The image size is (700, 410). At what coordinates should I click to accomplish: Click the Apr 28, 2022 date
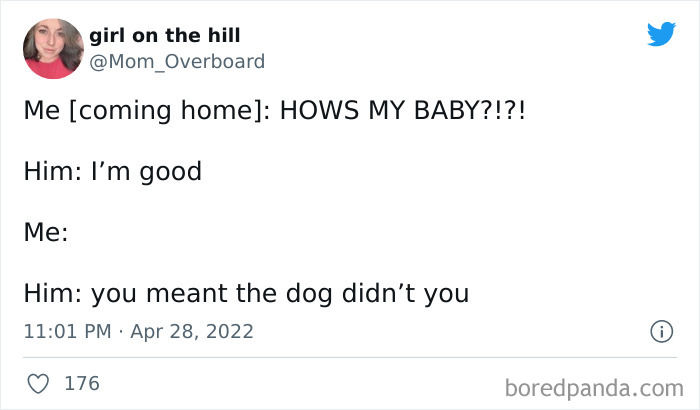[192, 331]
